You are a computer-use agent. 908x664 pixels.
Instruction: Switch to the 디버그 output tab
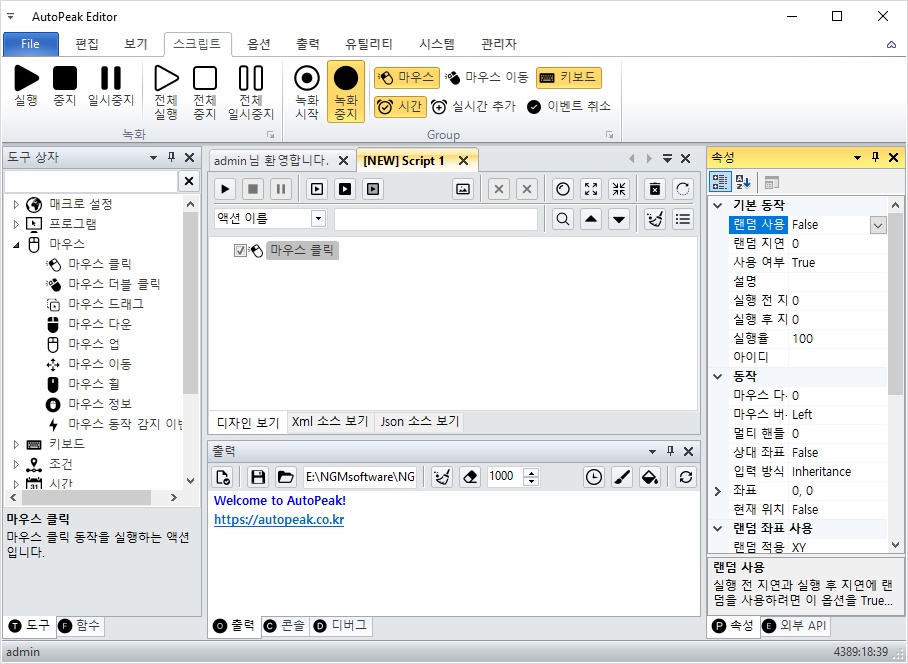pyautogui.click(x=340, y=626)
